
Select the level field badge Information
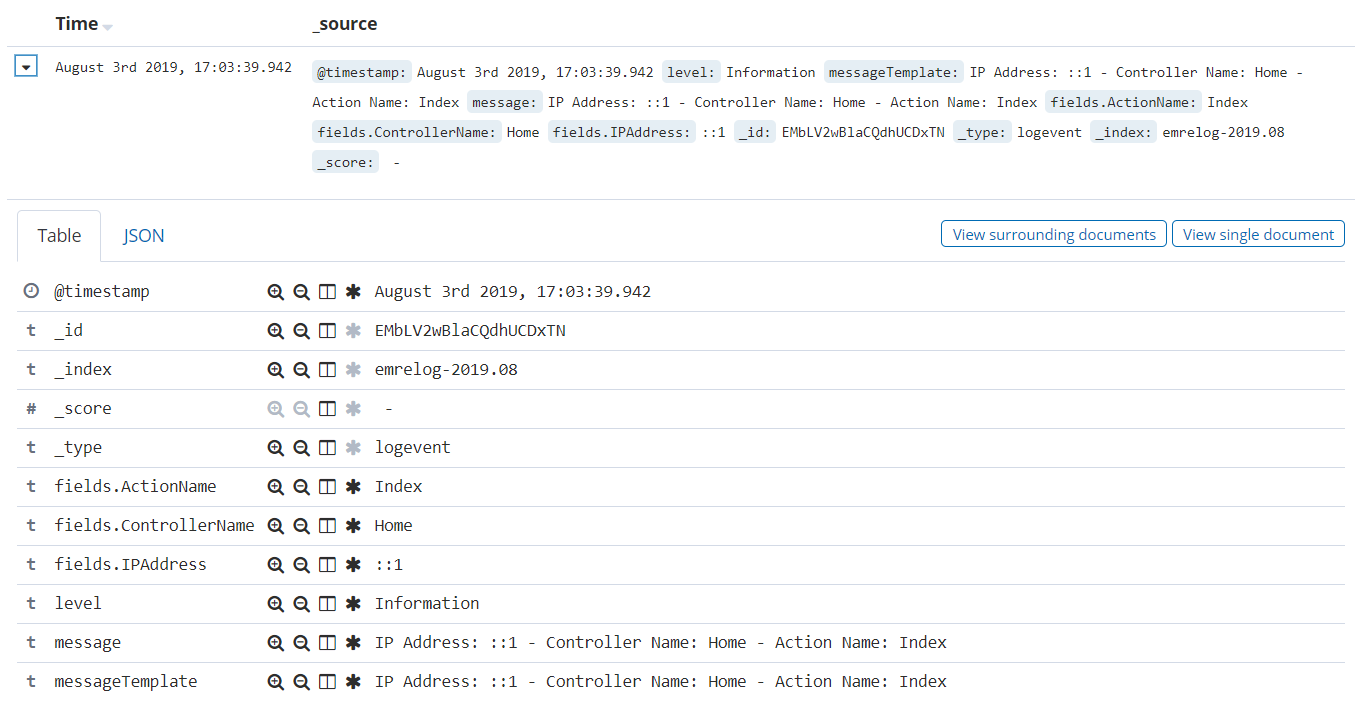tap(691, 71)
